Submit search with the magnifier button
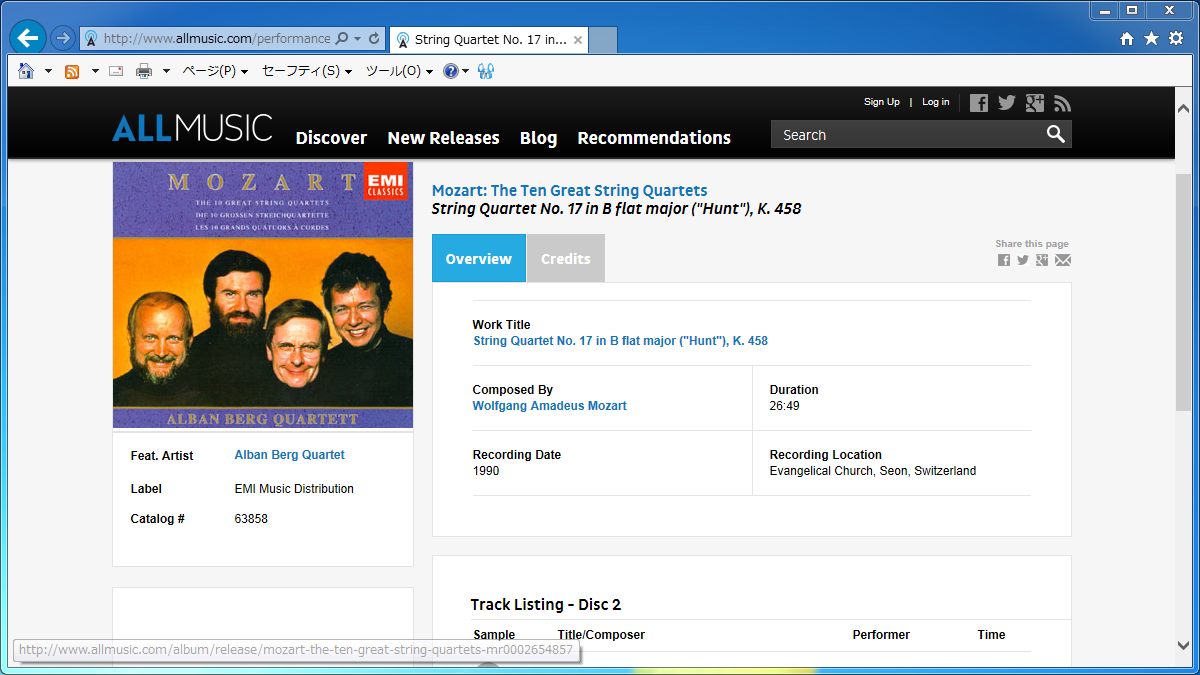This screenshot has height=675, width=1200. pos(1056,135)
